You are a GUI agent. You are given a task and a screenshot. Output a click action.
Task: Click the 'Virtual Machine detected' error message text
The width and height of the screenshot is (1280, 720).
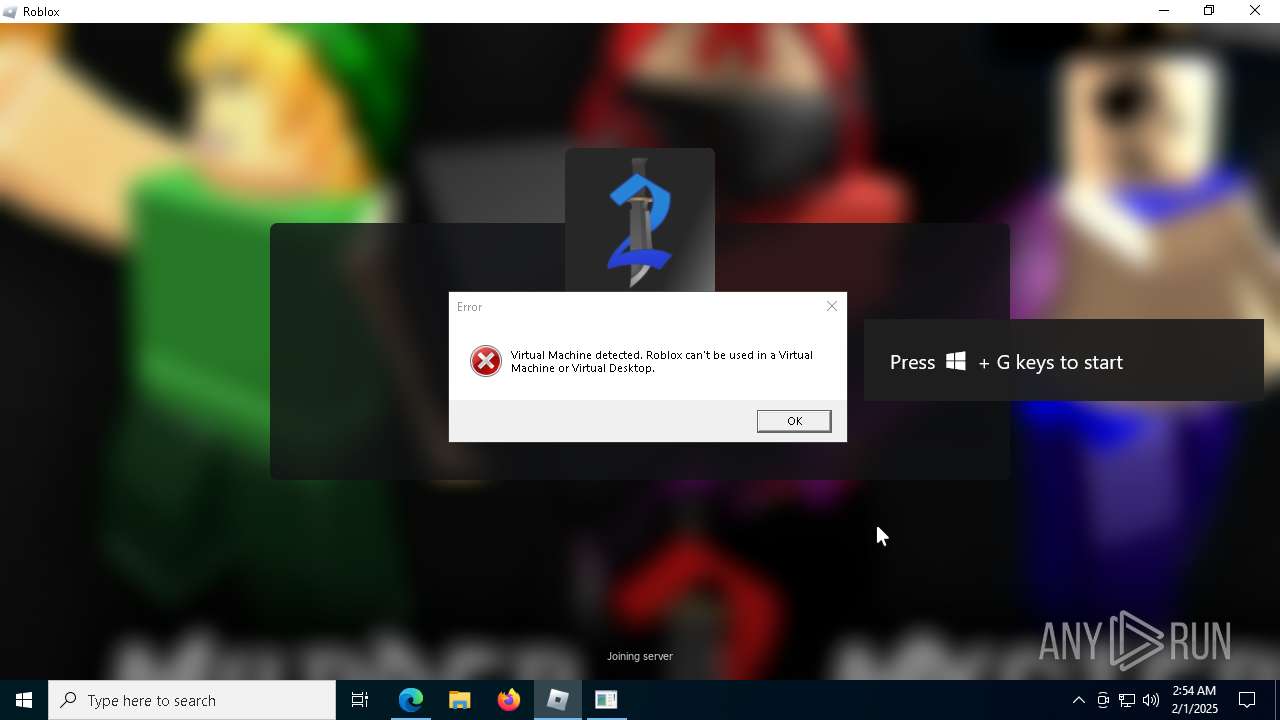coord(662,361)
